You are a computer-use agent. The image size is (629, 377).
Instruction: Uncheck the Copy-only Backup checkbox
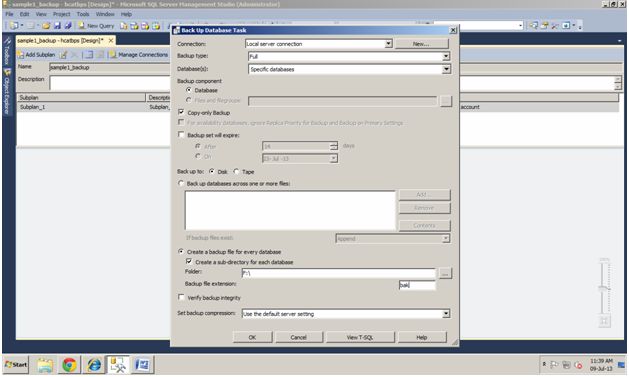(x=181, y=112)
